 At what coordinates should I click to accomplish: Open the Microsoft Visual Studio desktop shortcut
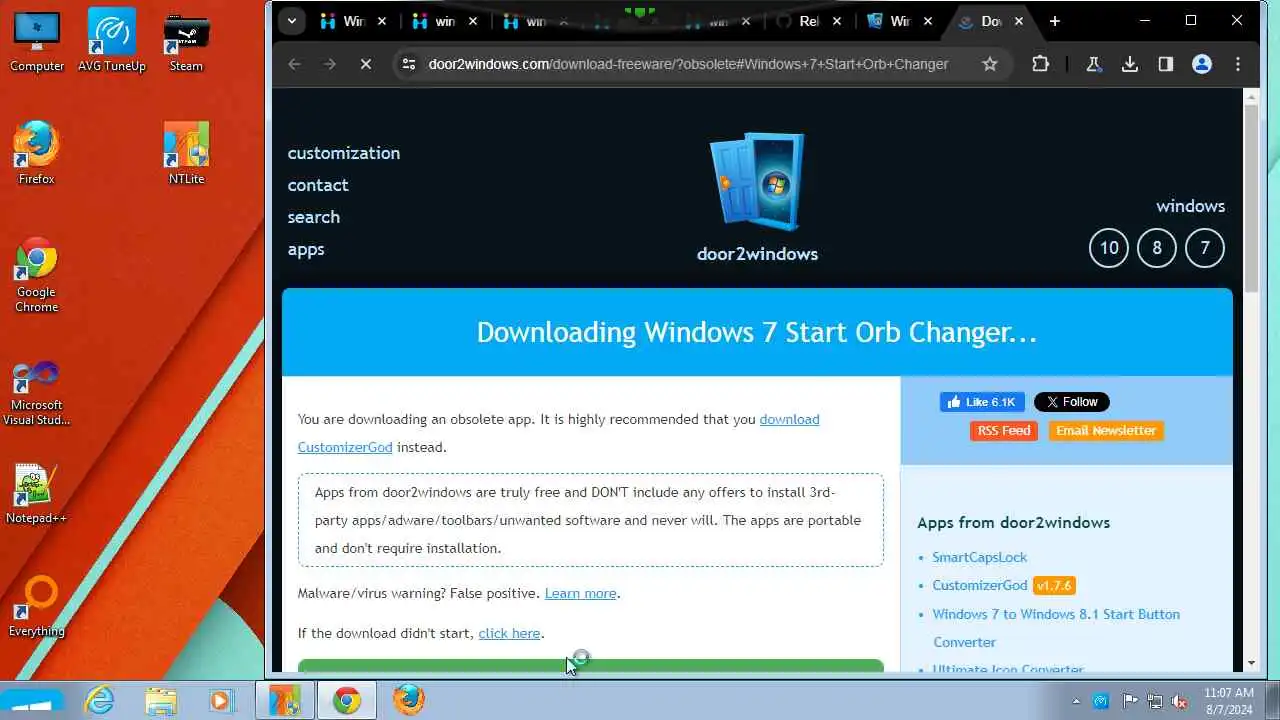coord(37,393)
